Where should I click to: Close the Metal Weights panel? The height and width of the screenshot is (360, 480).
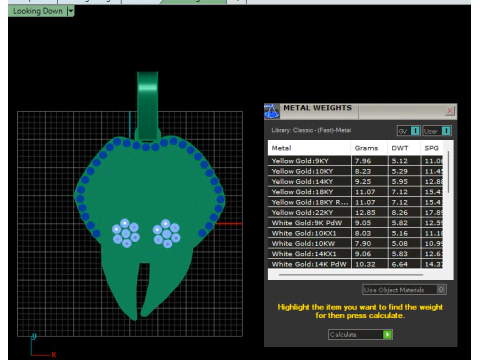(x=450, y=111)
